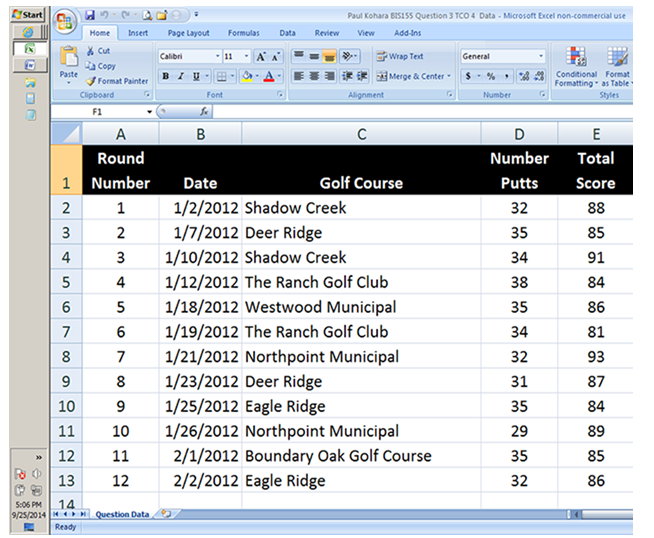Screen dimensions: 654x538
Task: Align text right in cell
Action: coord(329,76)
